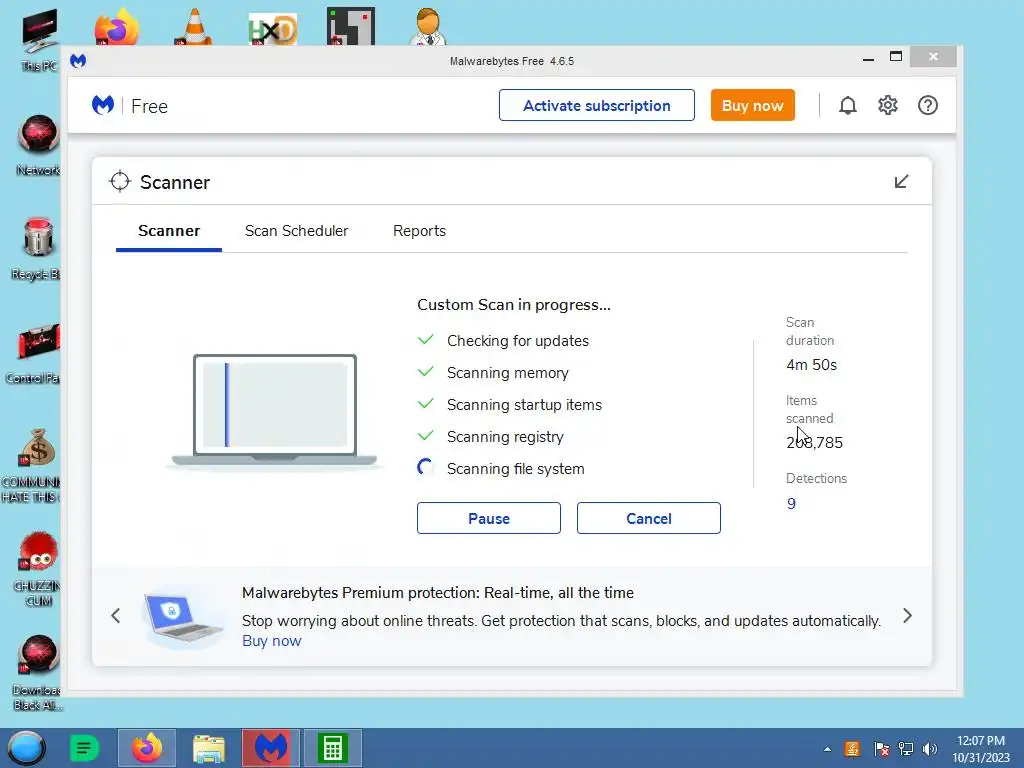Viewport: 1024px width, 768px height.
Task: Select the This PC desktop icon
Action: pyautogui.click(x=39, y=40)
